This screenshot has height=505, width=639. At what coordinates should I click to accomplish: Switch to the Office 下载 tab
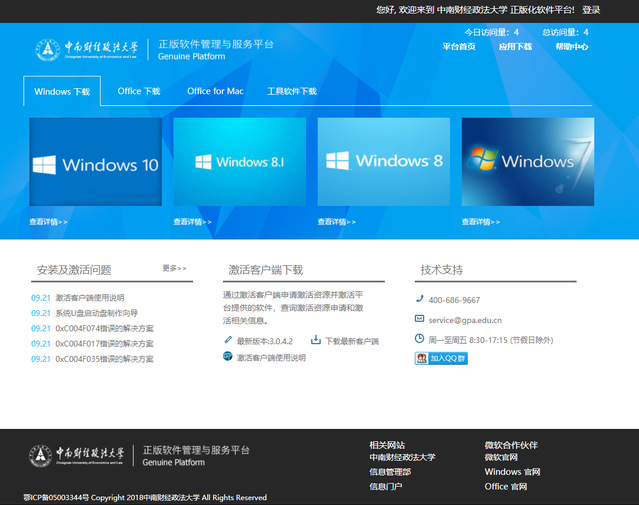tap(138, 91)
